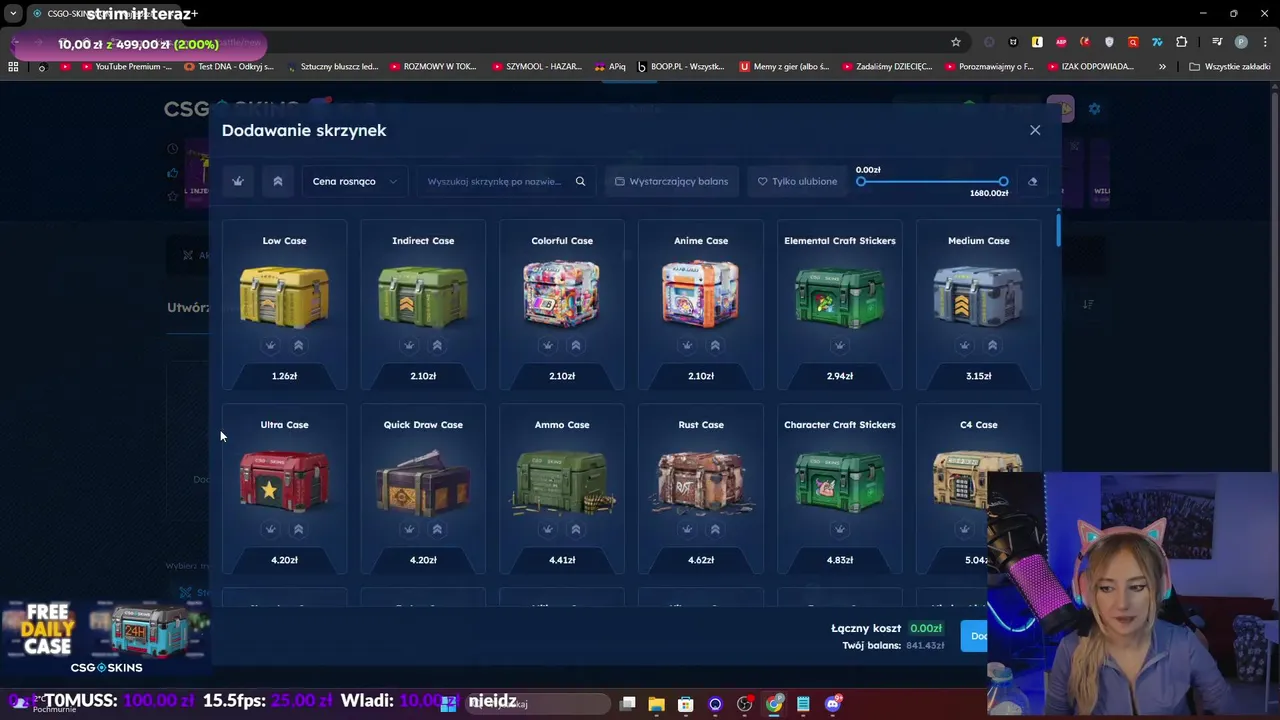Screen dimensions: 1280x720
Task: Click crown icon under Low Case
Action: 270,345
